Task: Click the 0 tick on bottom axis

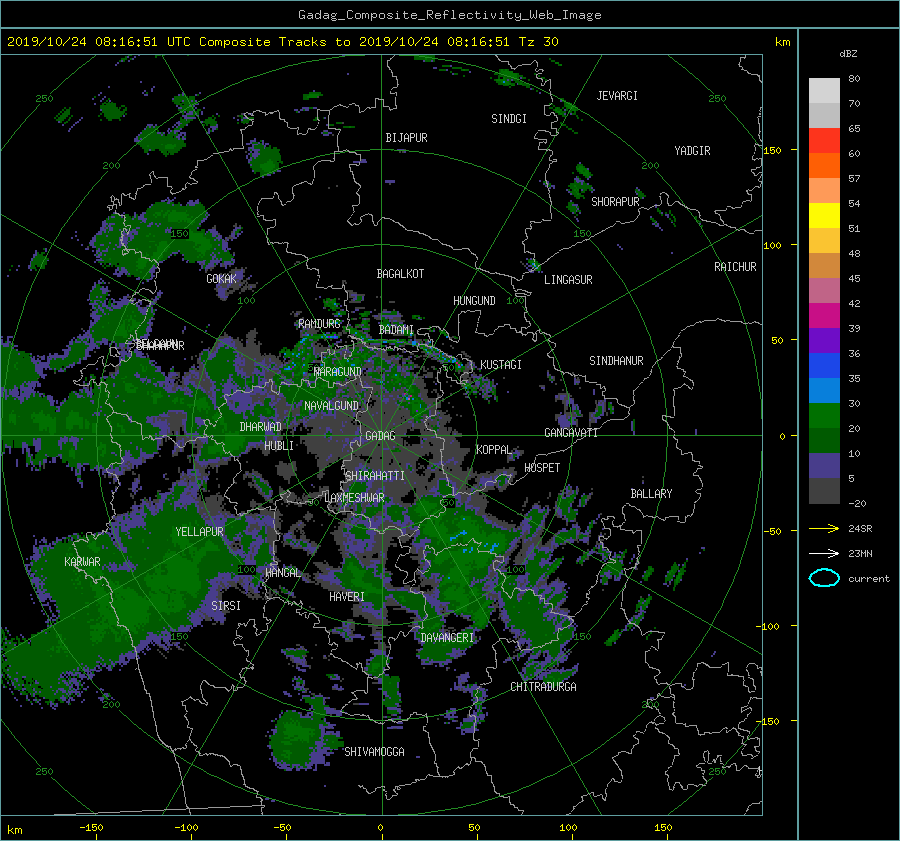Action: click(380, 827)
